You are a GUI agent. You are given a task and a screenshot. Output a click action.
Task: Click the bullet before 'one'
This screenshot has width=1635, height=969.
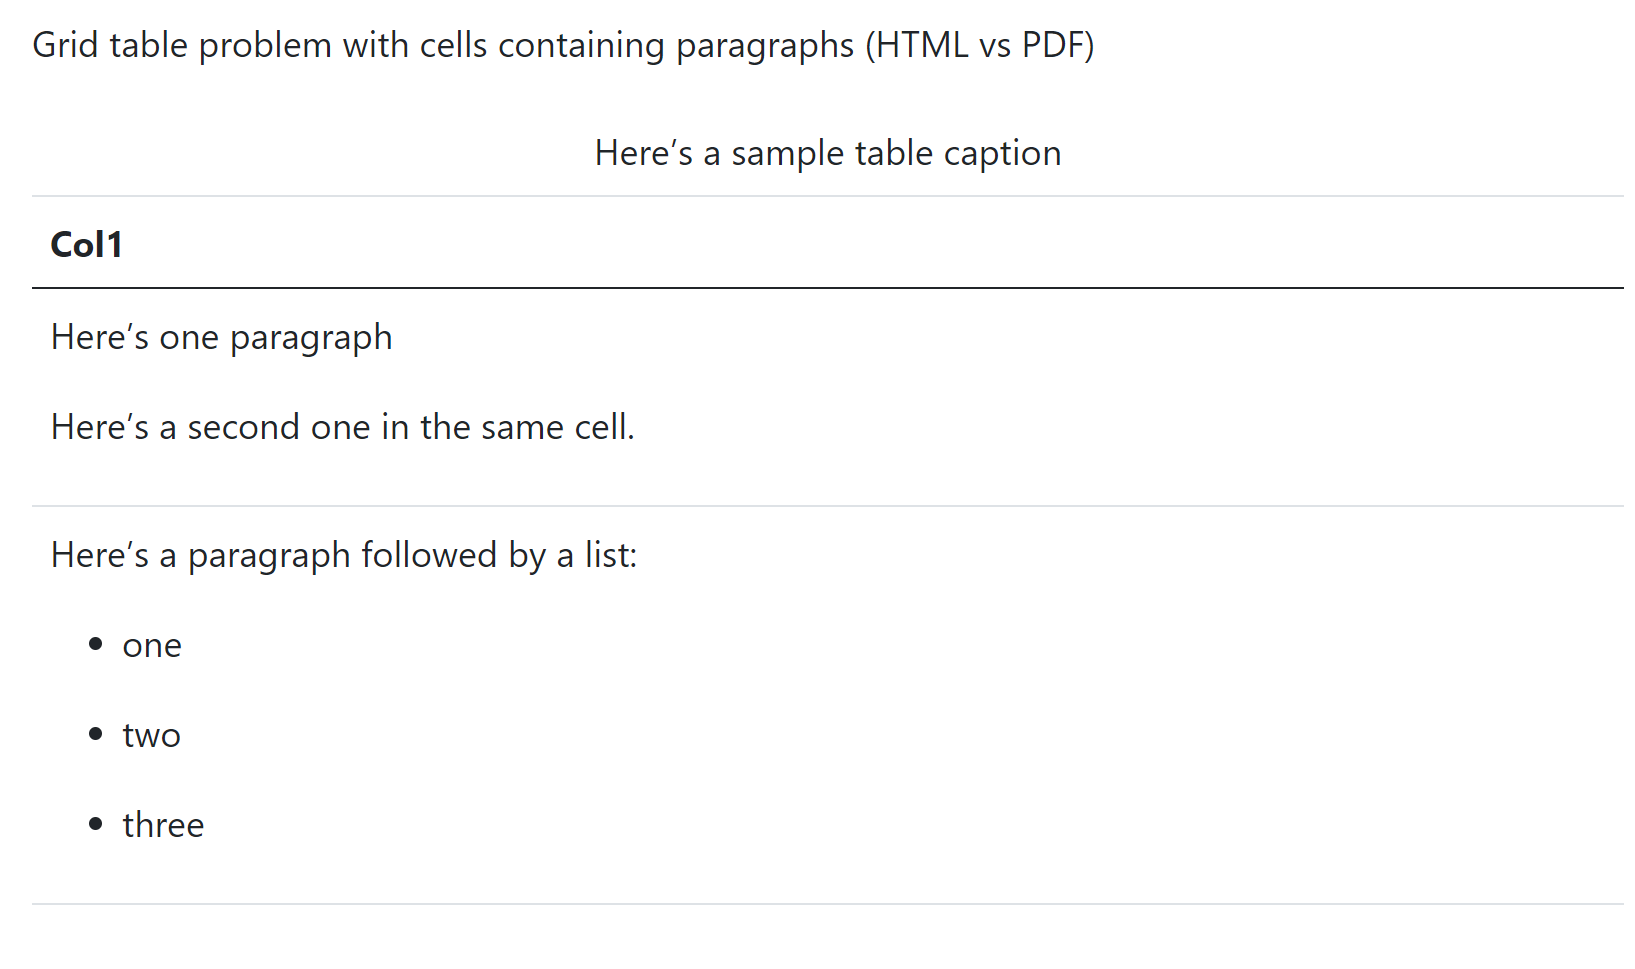96,644
